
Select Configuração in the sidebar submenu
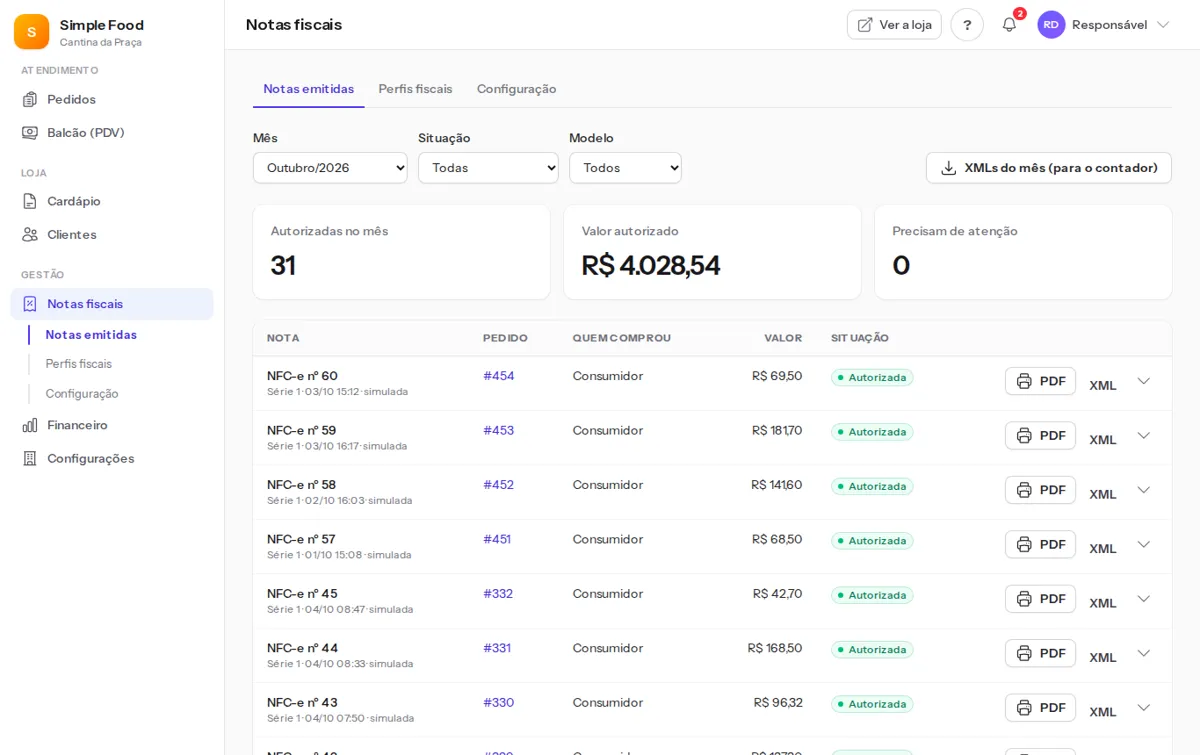82,394
